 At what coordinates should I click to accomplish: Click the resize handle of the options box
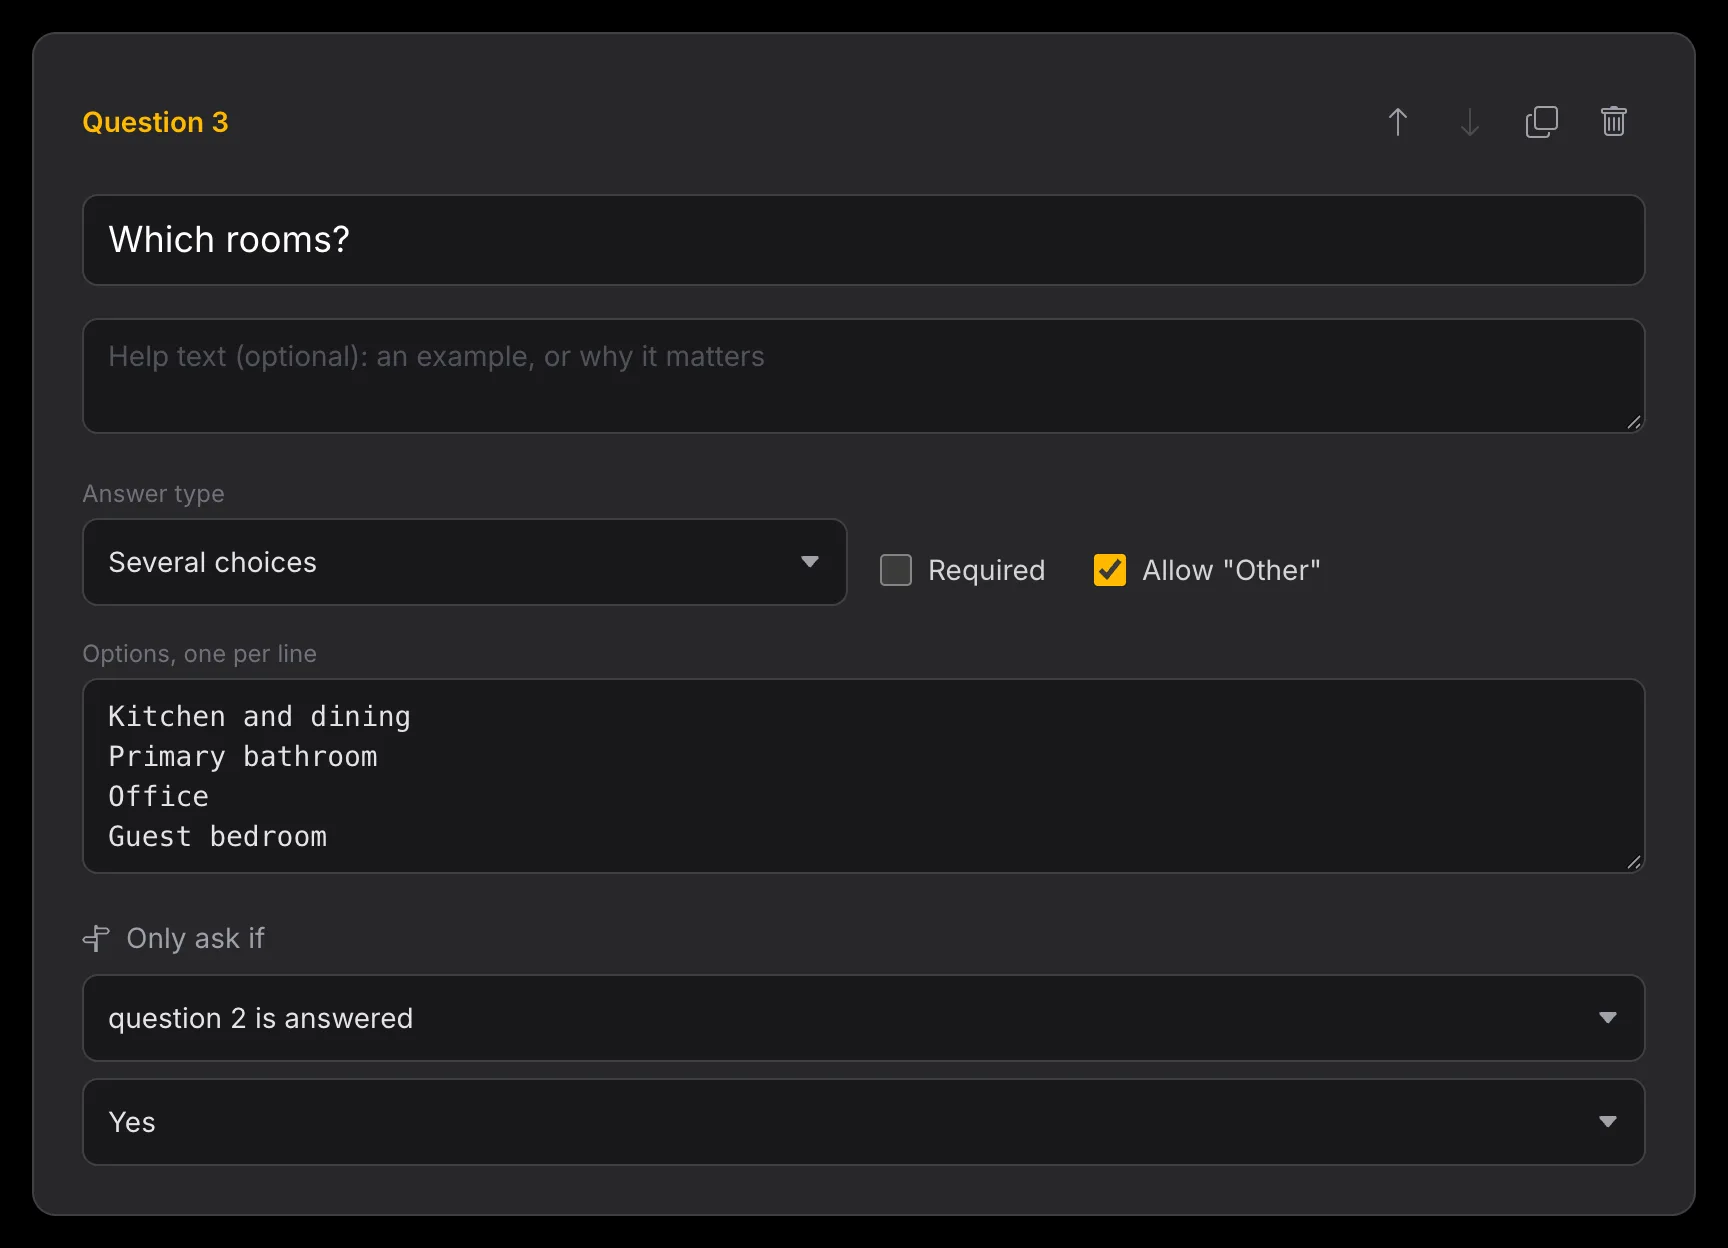point(1634,862)
